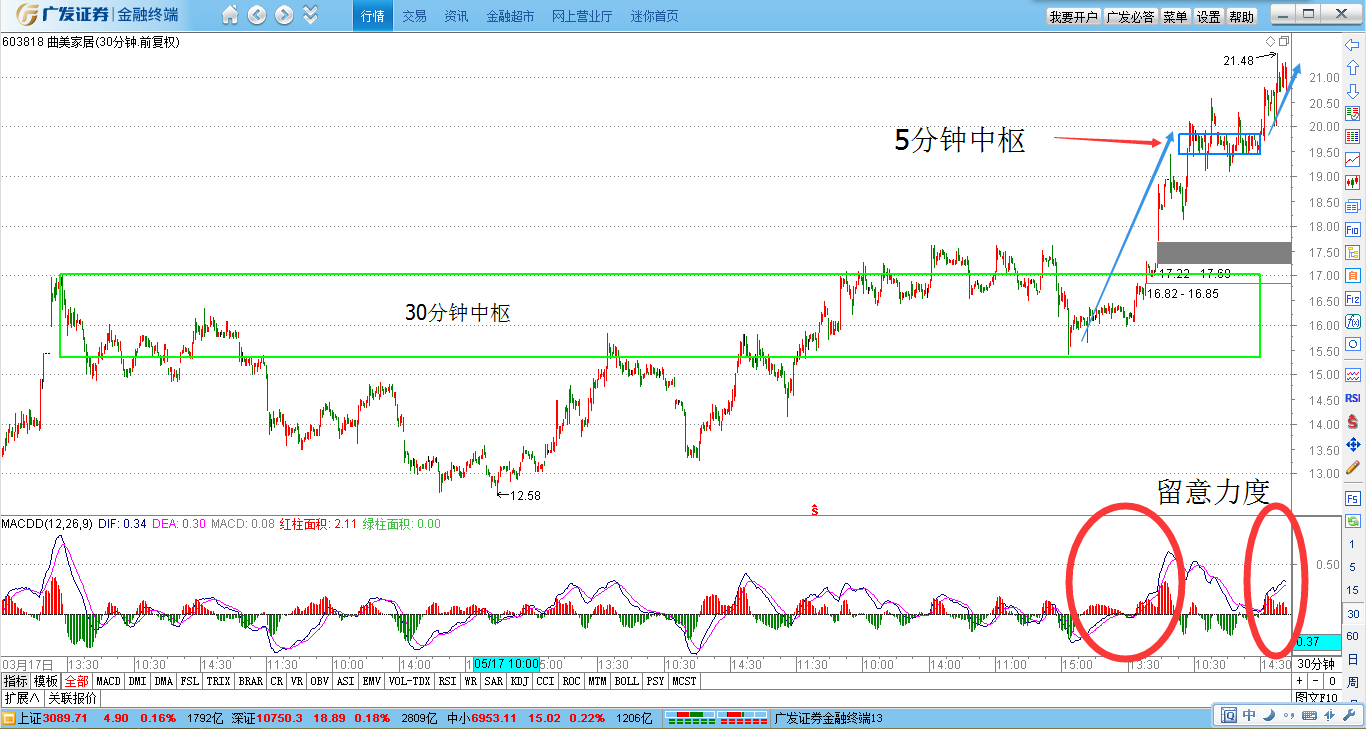Image resolution: width=1366 pixels, height=729 pixels.
Task: Click the up arrow icon in right sidebar
Action: pyautogui.click(x=1353, y=67)
